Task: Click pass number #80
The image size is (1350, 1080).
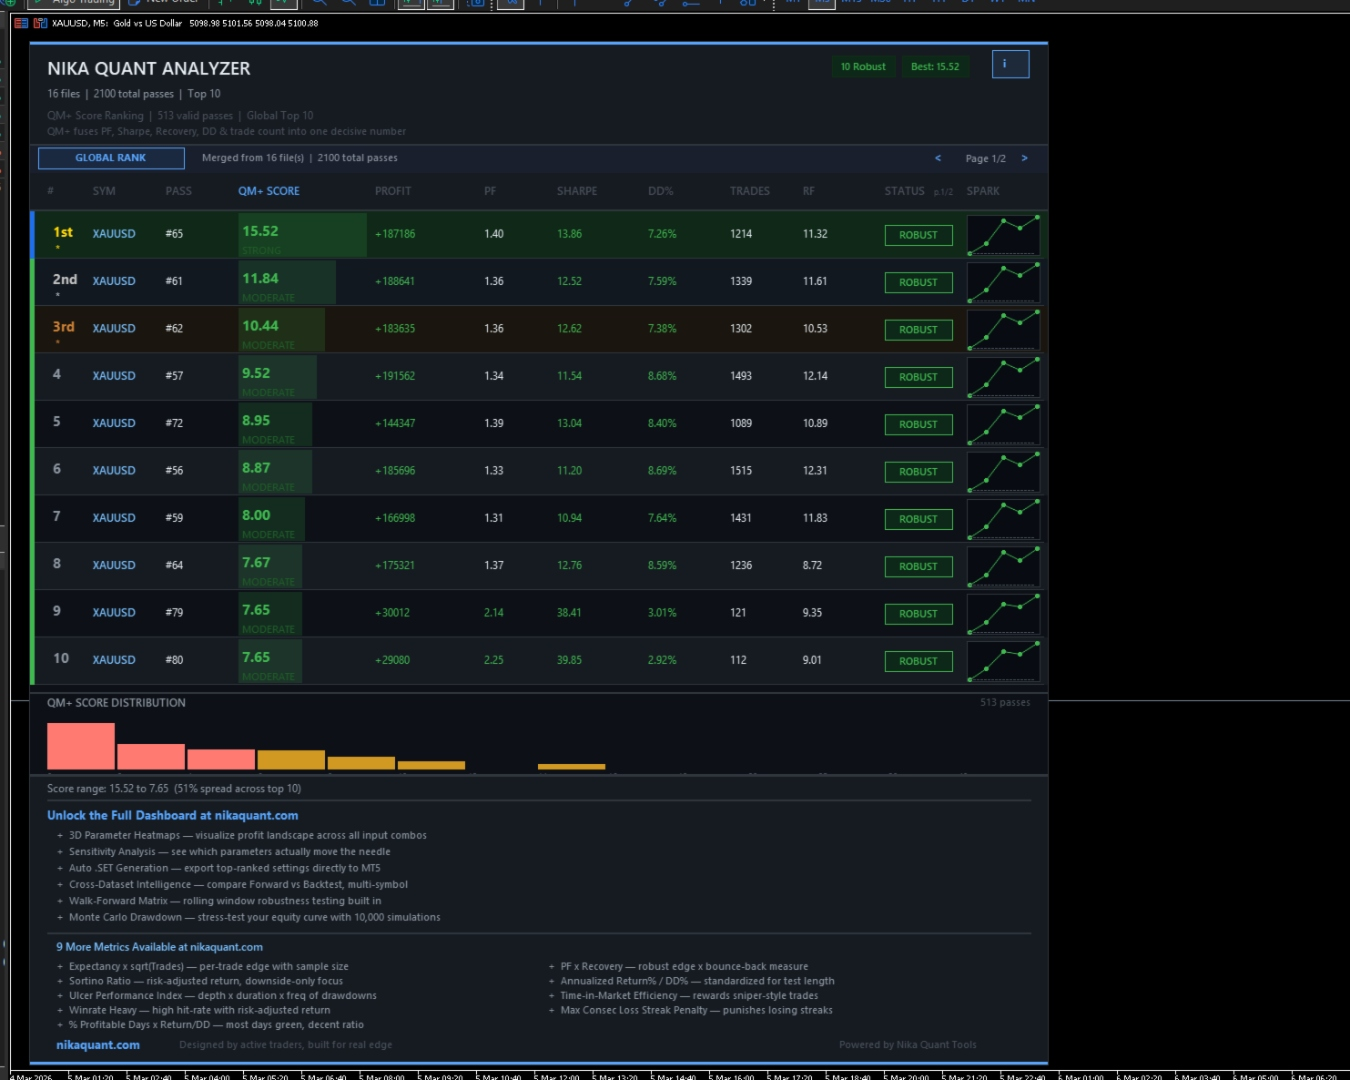Action: 174,660
